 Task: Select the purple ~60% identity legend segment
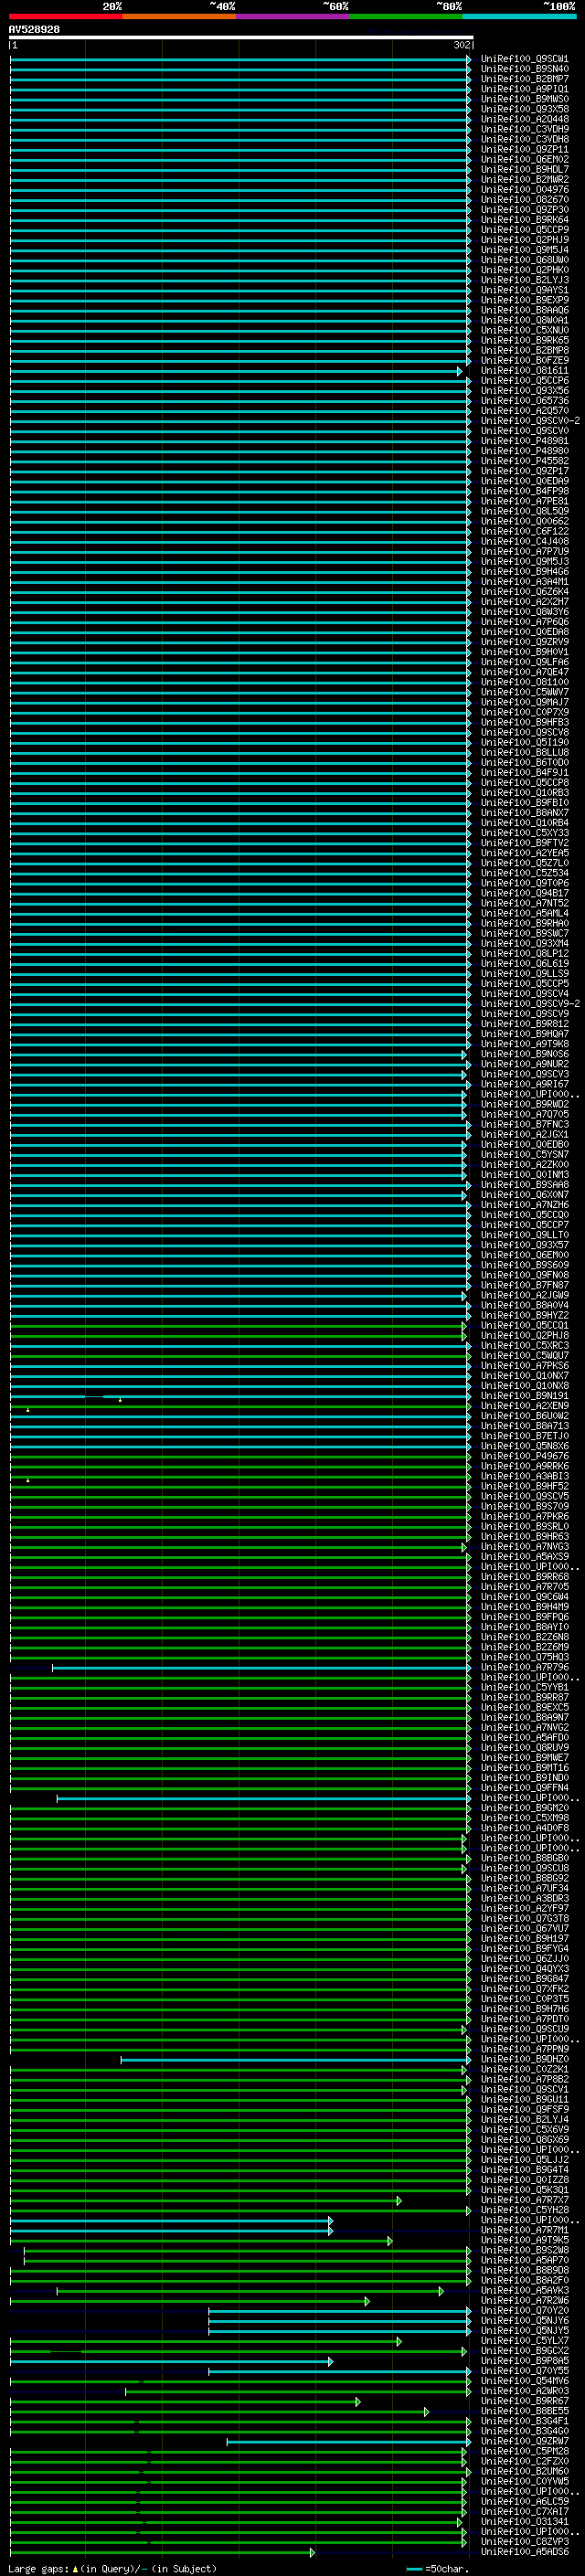coord(292,16)
